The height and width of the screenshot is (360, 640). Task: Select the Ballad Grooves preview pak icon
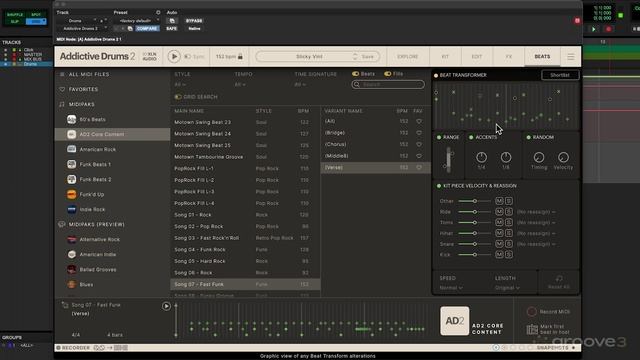71,269
